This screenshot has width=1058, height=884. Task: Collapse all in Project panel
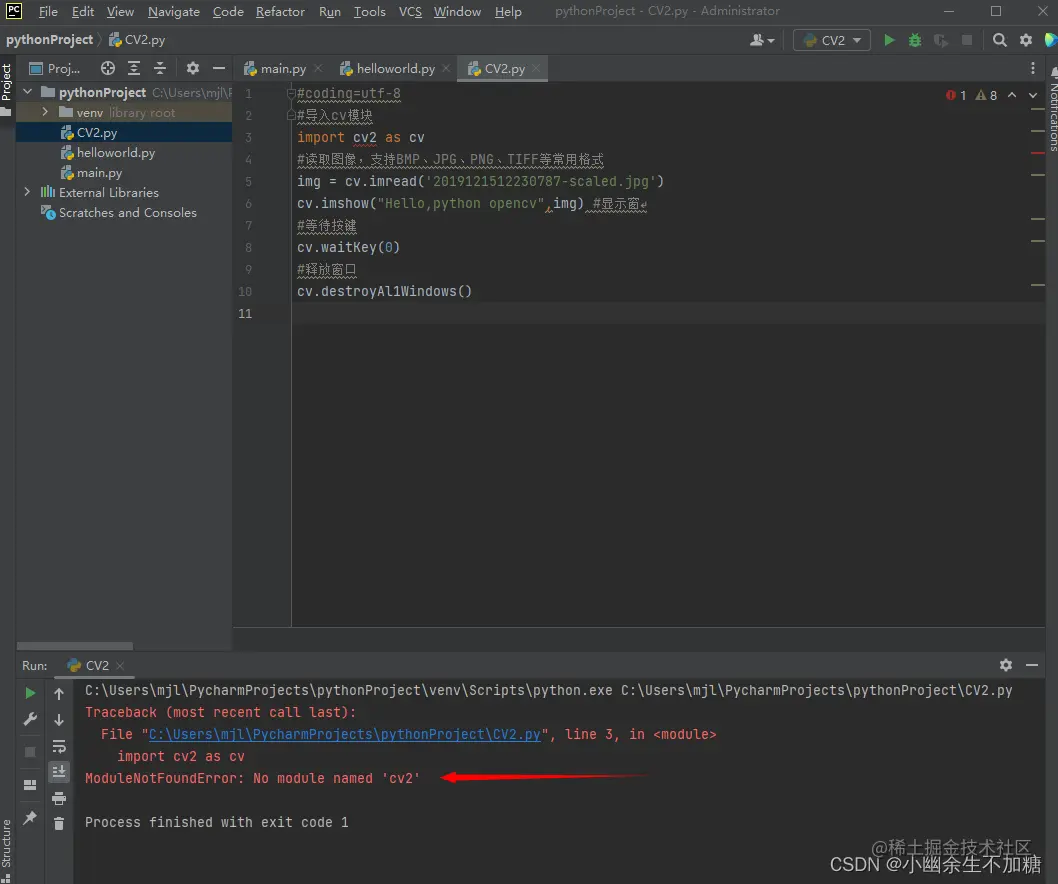160,68
